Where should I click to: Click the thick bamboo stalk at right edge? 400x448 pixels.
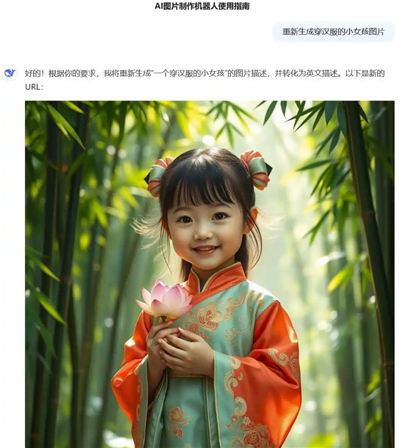click(368, 267)
